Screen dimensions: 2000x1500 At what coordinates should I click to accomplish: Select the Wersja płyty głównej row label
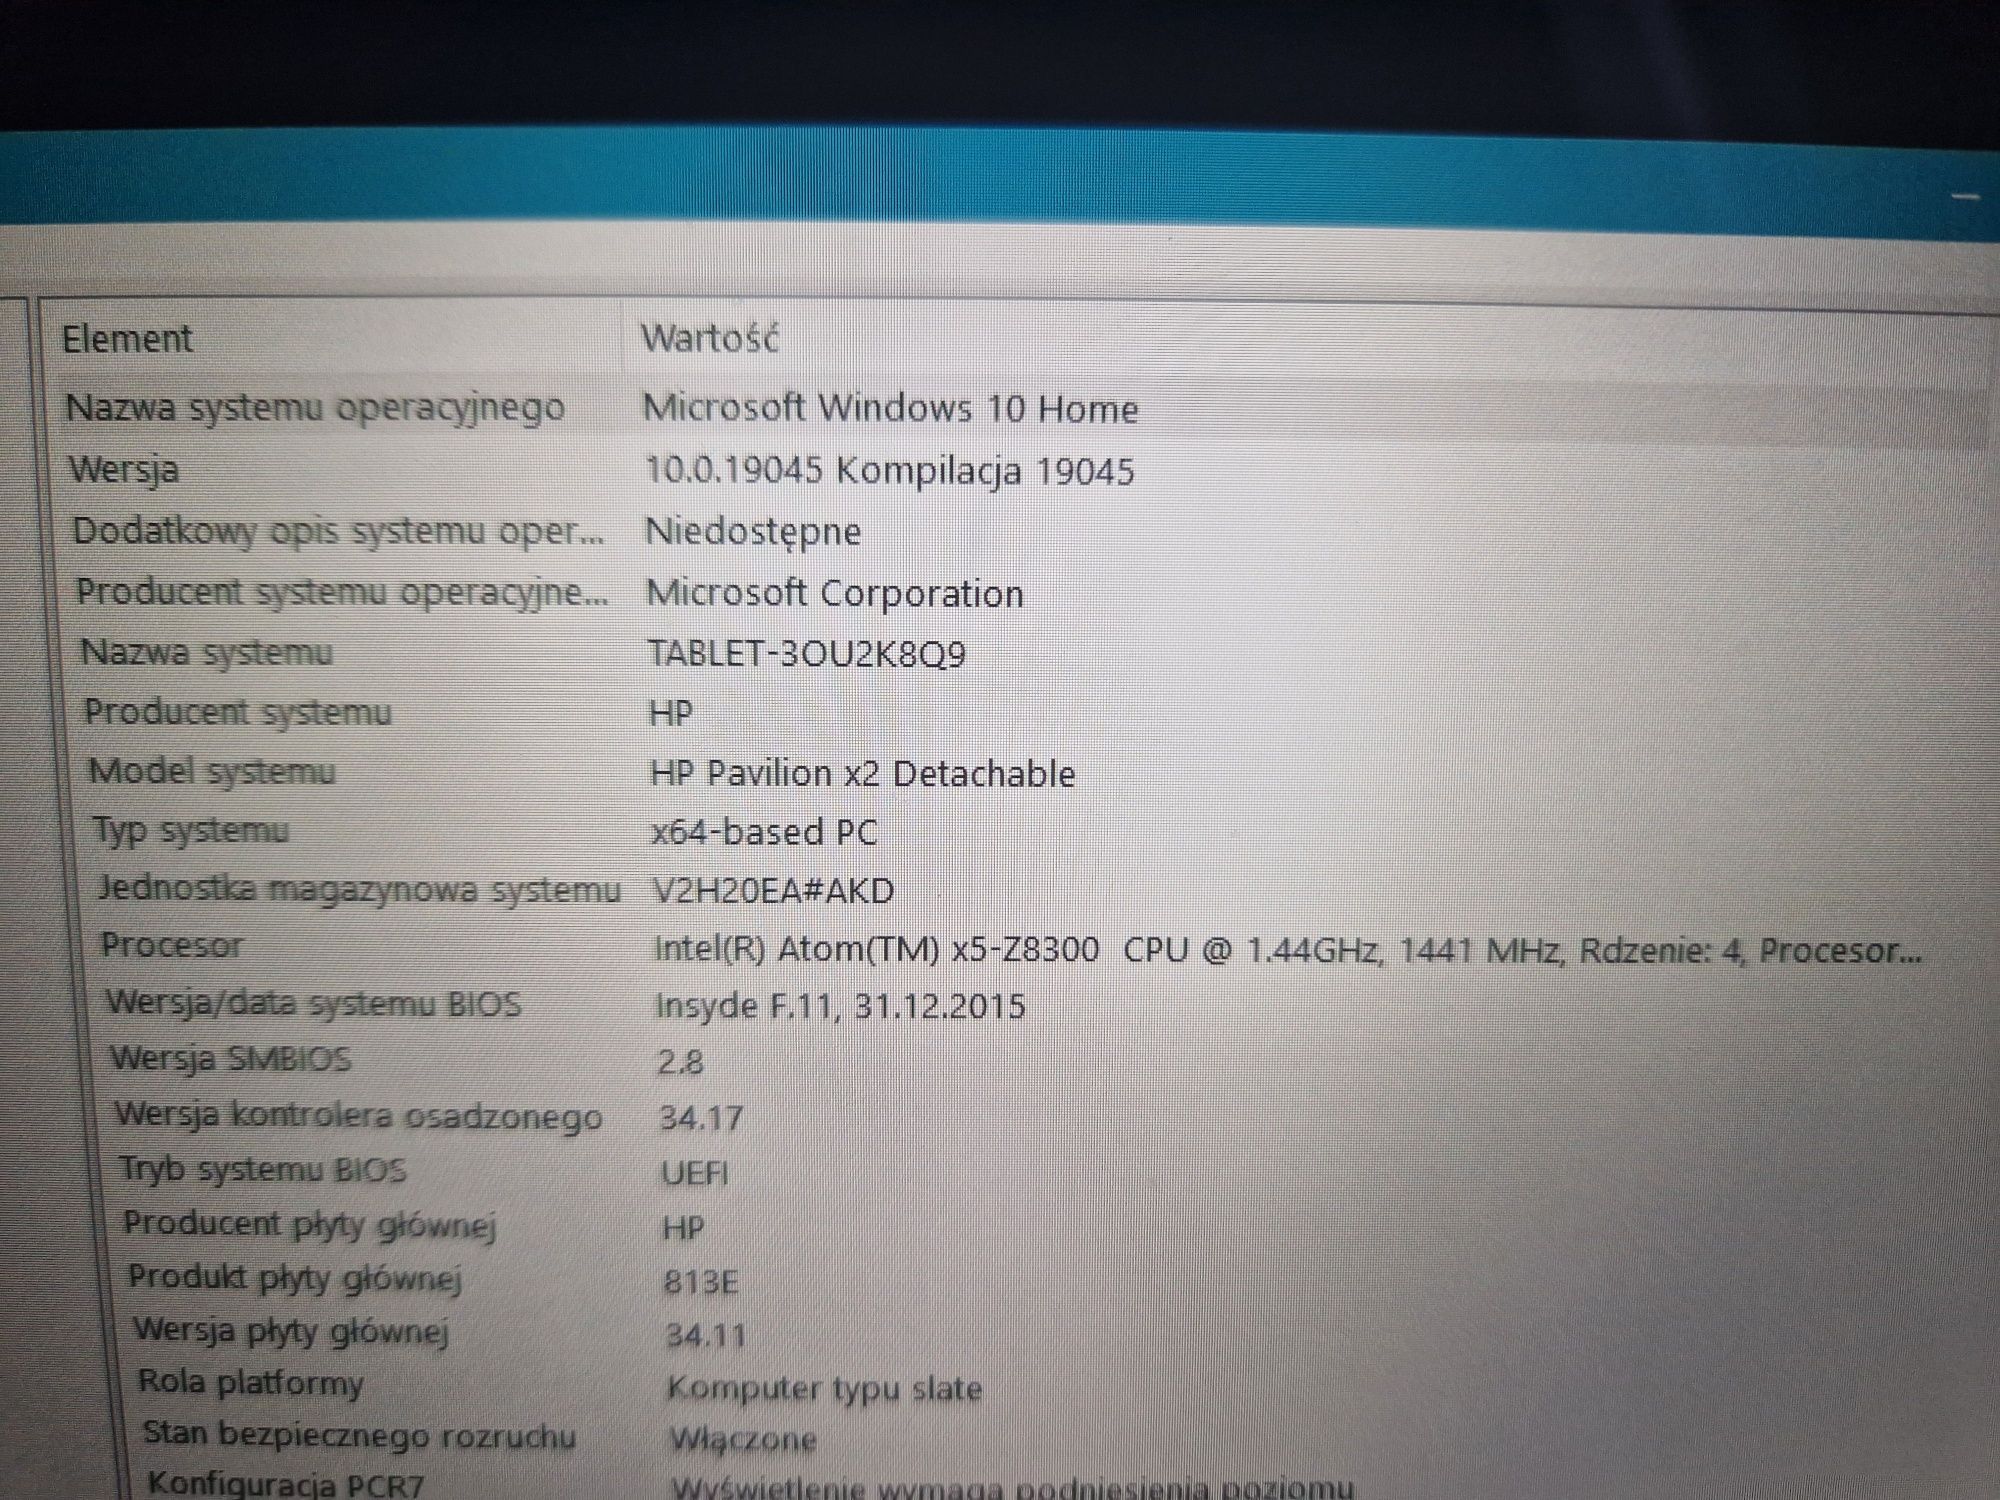pyautogui.click(x=291, y=1331)
